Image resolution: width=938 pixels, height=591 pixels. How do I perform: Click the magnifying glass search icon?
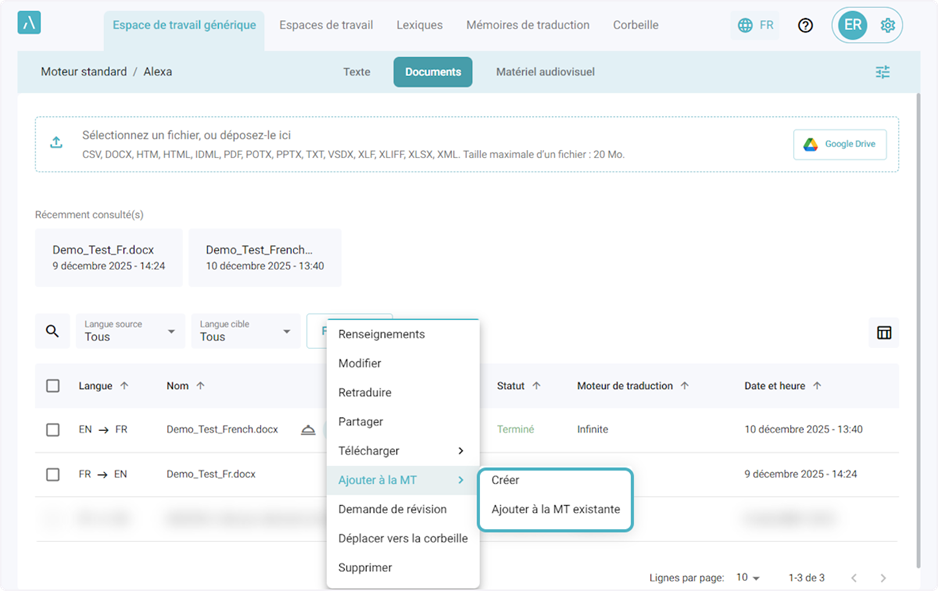(52, 331)
